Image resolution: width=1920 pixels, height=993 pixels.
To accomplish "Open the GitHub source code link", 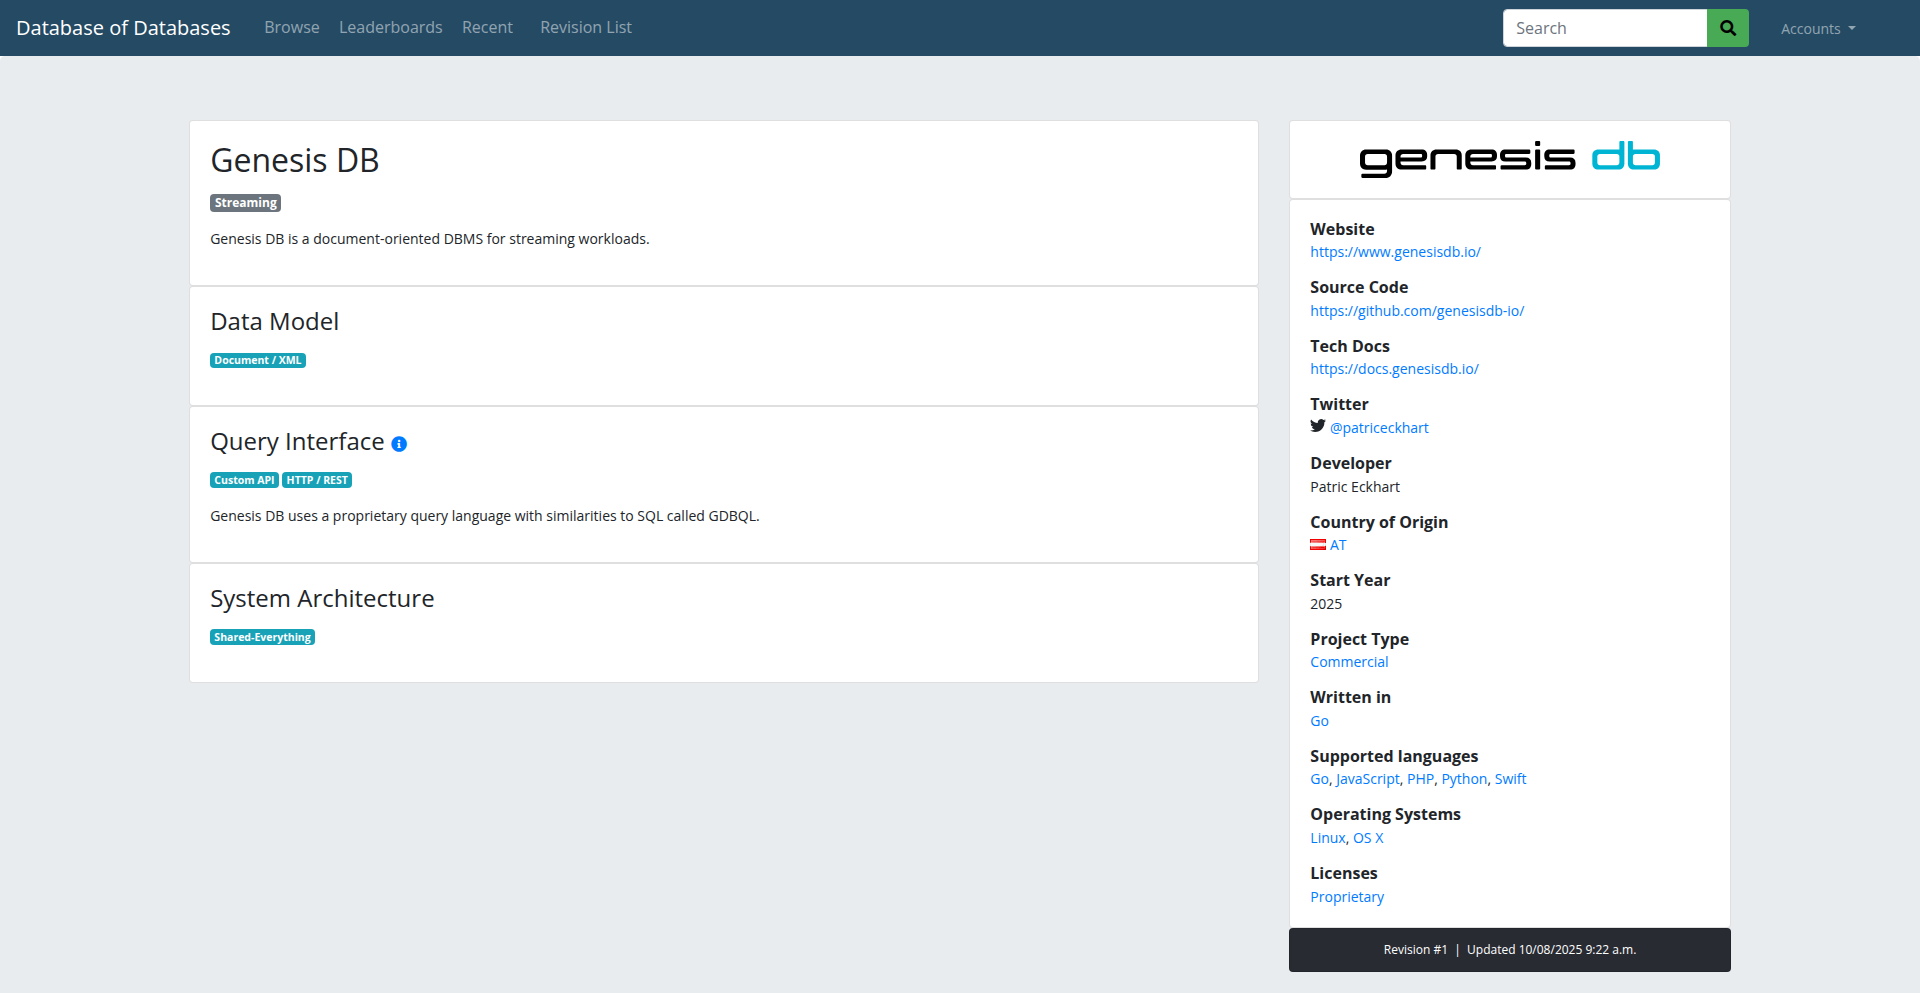I will [1417, 311].
